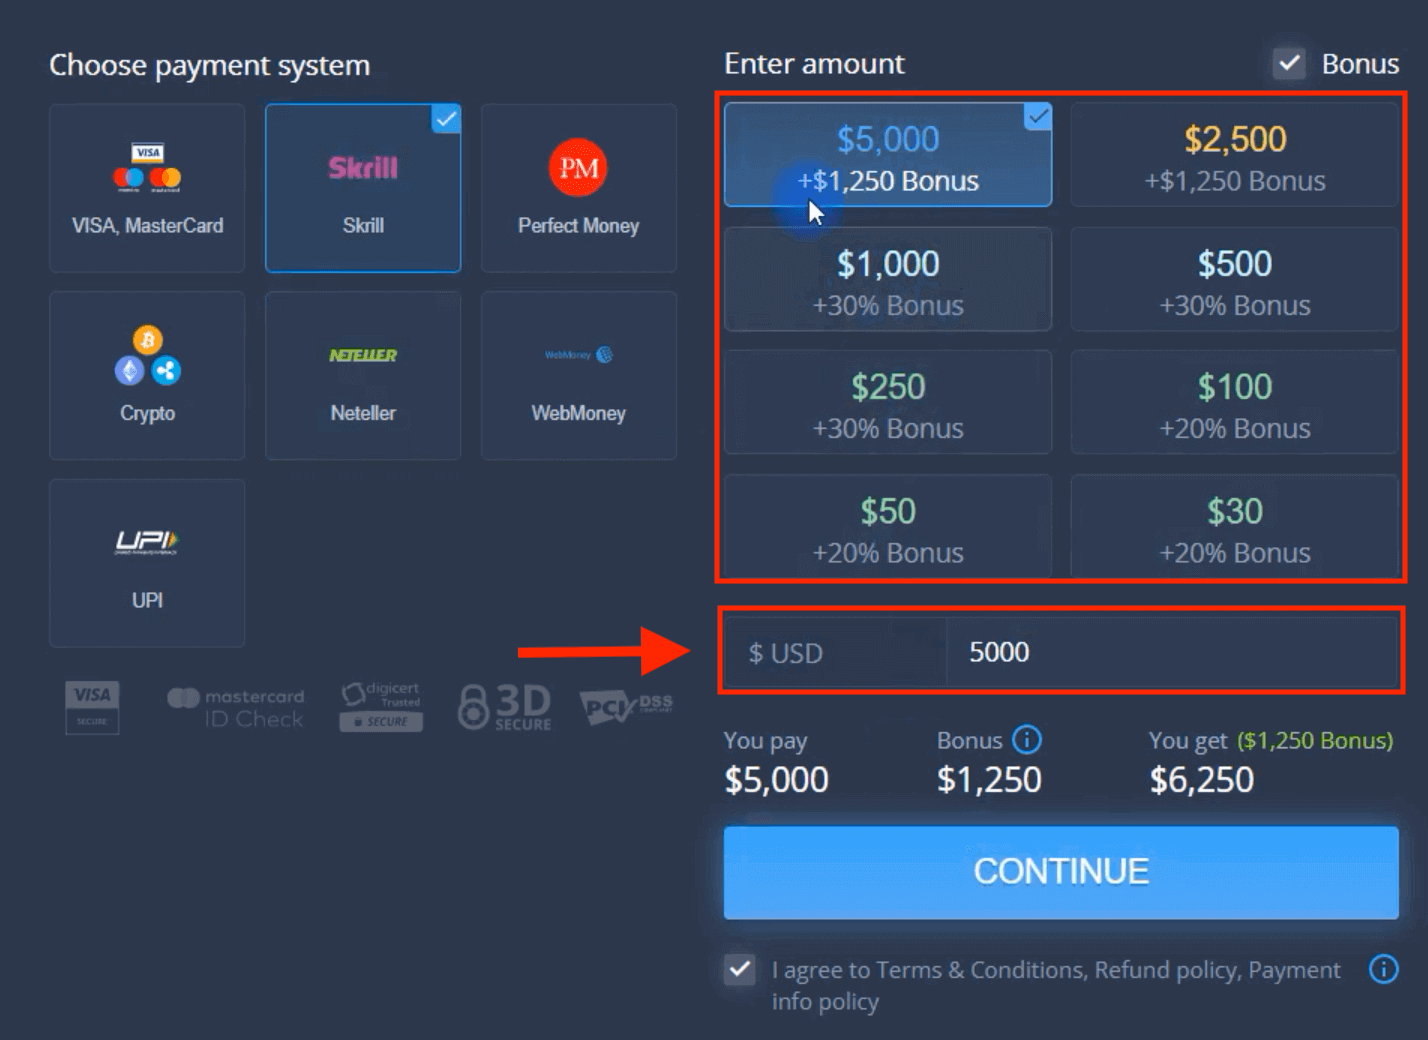Screen dimensions: 1428x1040
Task: Select the $2,500 deposit amount
Action: (x=1234, y=154)
